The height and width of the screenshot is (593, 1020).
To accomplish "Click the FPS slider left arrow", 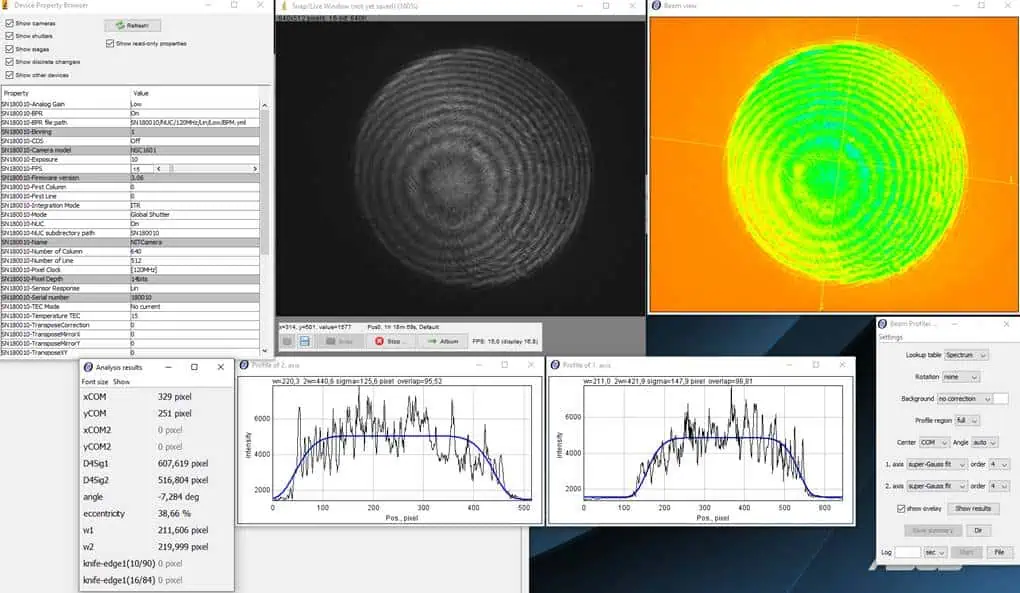I will (x=159, y=168).
